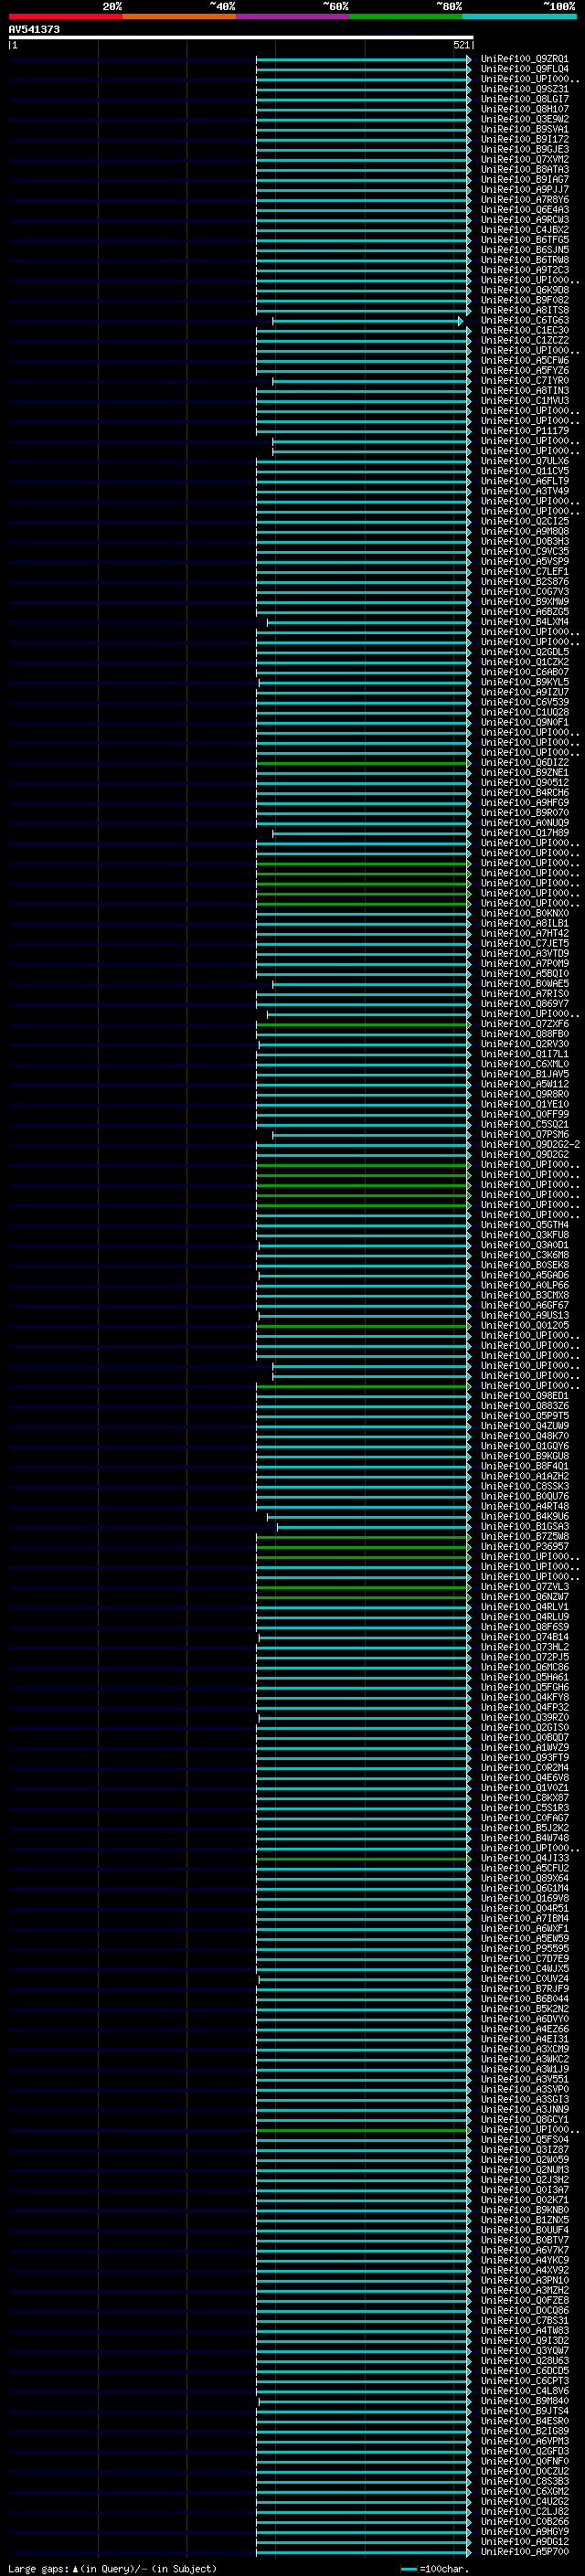Click the UniRef100_Q98ED1 label
The height and width of the screenshot is (2576, 585).
click(524, 1395)
